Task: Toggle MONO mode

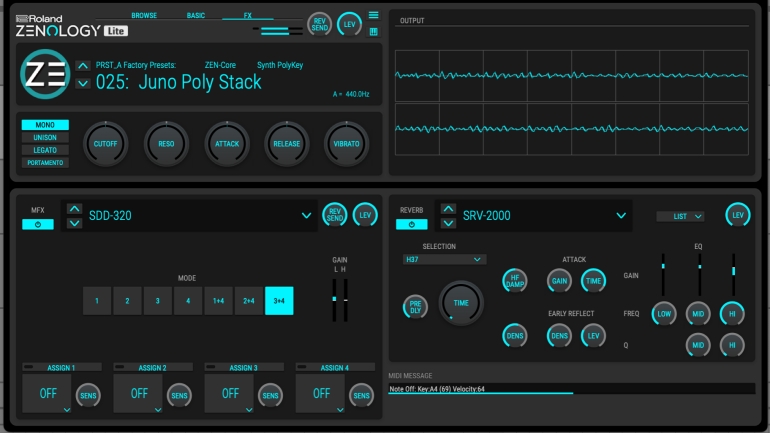Action: coord(45,125)
